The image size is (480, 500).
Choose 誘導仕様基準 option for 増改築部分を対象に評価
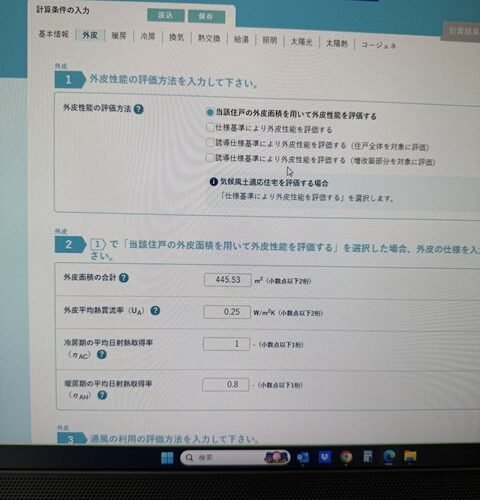pos(209,157)
